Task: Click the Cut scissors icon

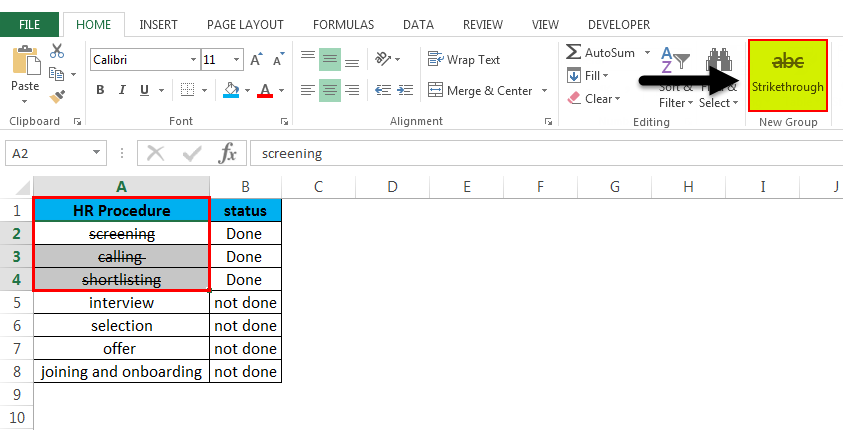Action: tap(57, 51)
